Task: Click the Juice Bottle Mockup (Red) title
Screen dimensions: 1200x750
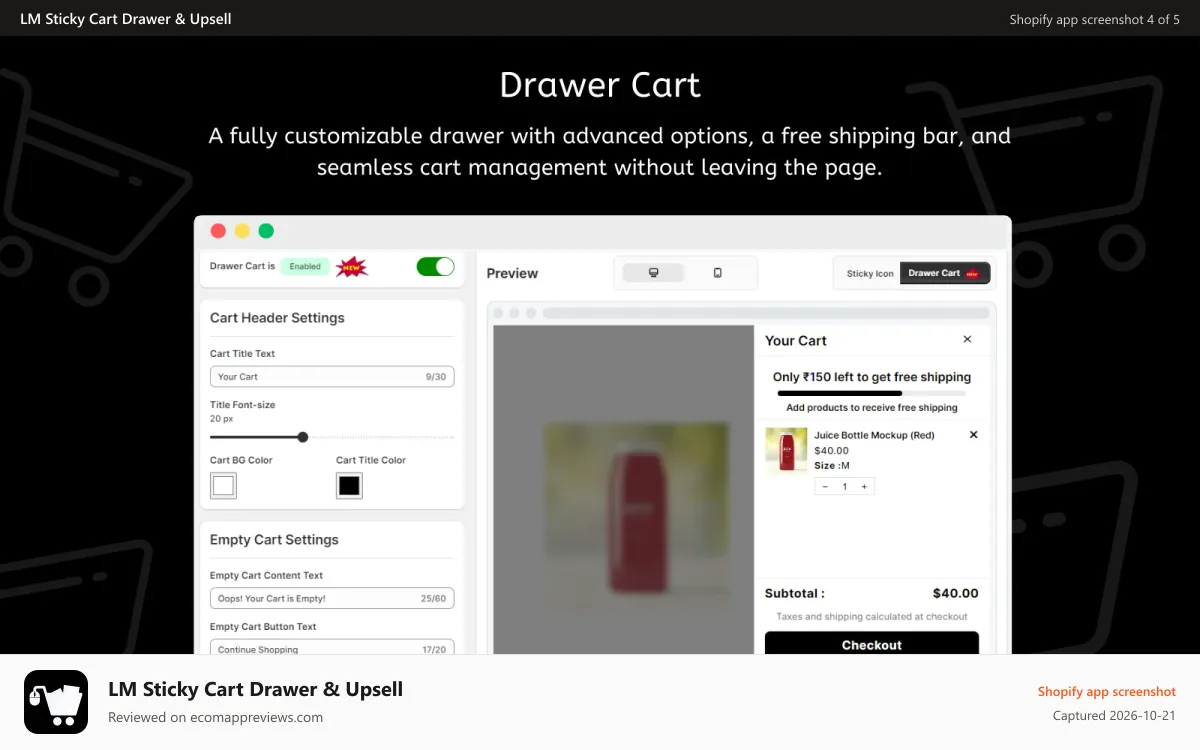Action: (874, 435)
